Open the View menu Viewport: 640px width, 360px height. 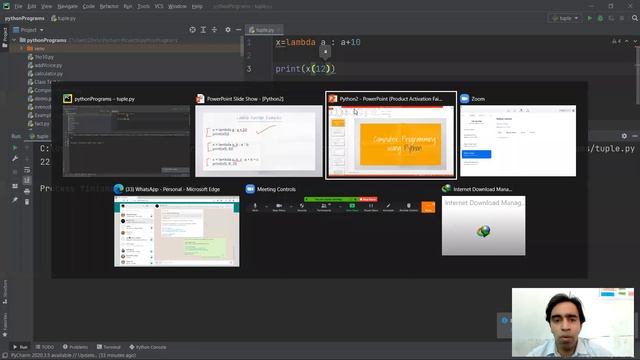tap(47, 6)
